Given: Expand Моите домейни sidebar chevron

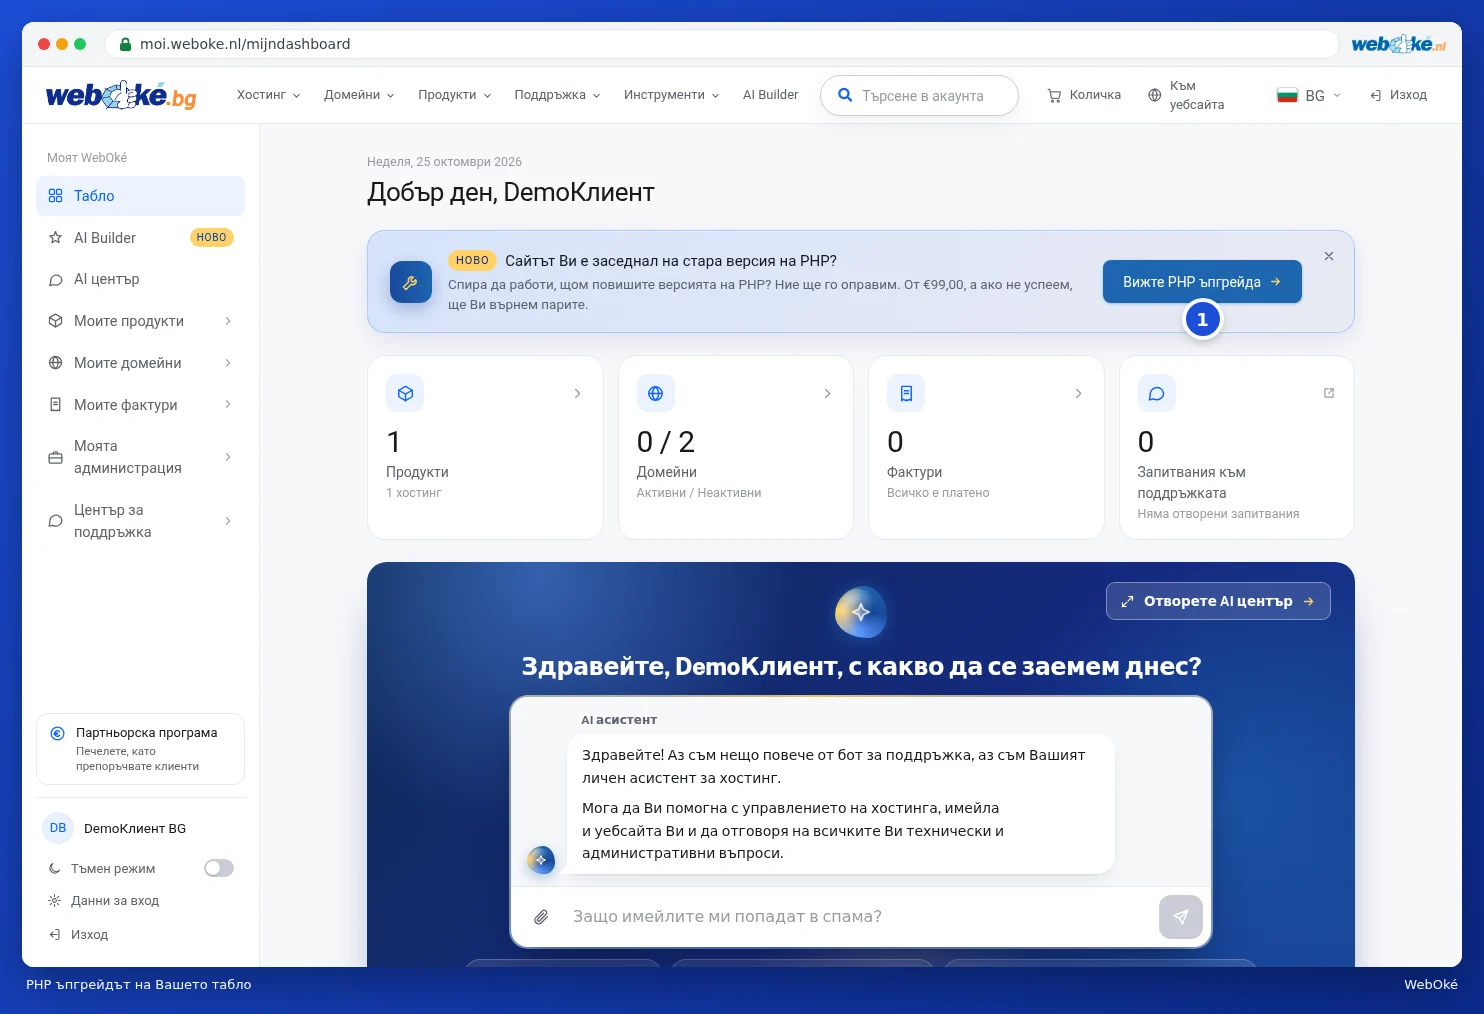Looking at the screenshot, I should point(228,363).
